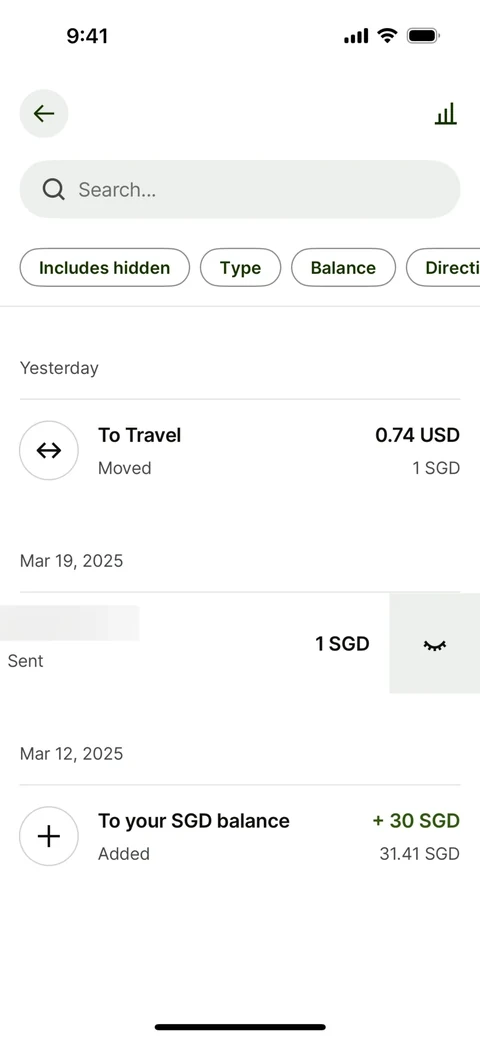Viewport: 480px width, 1040px height.
Task: Tap the plus icon for added money
Action: click(49, 836)
